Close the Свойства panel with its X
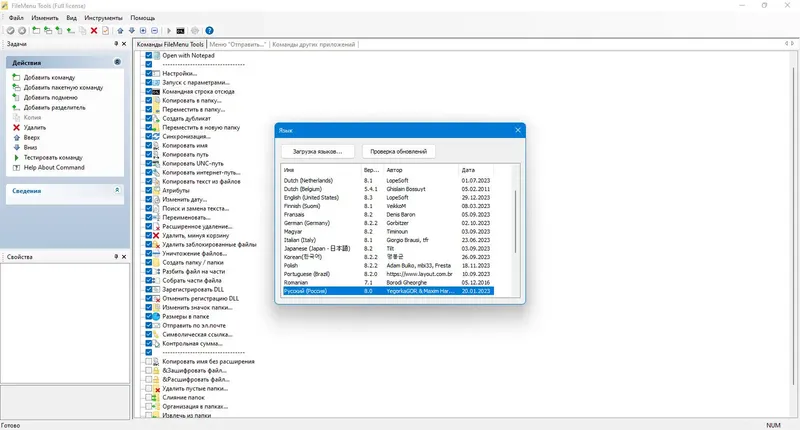Viewport: 800px width, 430px height. tap(124, 257)
